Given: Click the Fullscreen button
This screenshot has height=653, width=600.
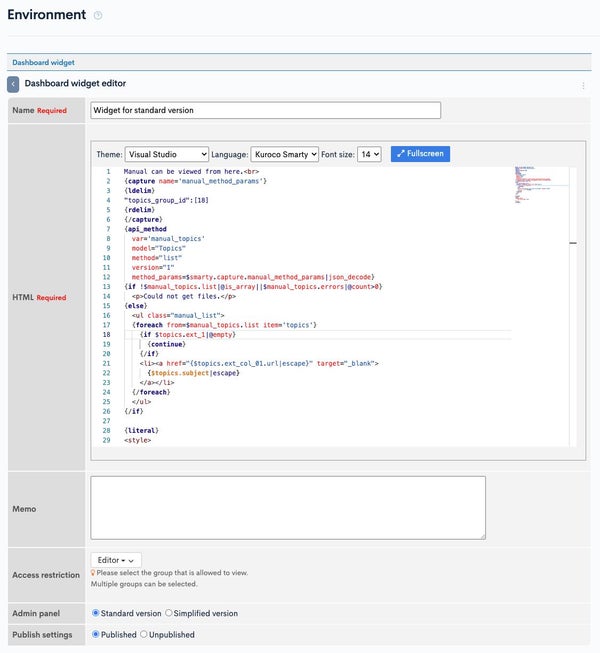Looking at the screenshot, I should [420, 154].
